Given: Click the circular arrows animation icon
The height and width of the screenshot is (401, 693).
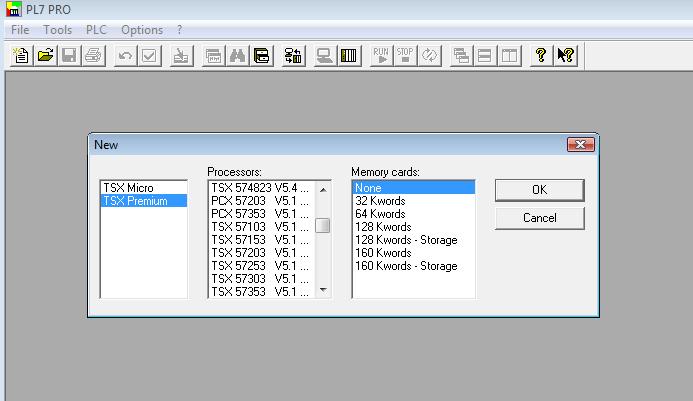Looking at the screenshot, I should [429, 56].
